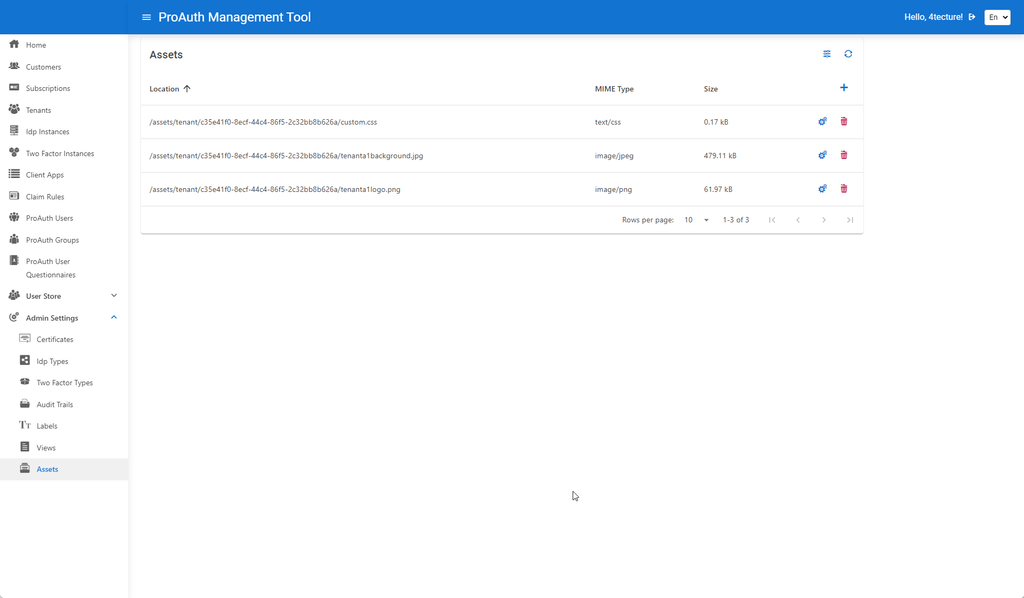
Task: Select the custom.css asset row path
Action: coord(262,122)
